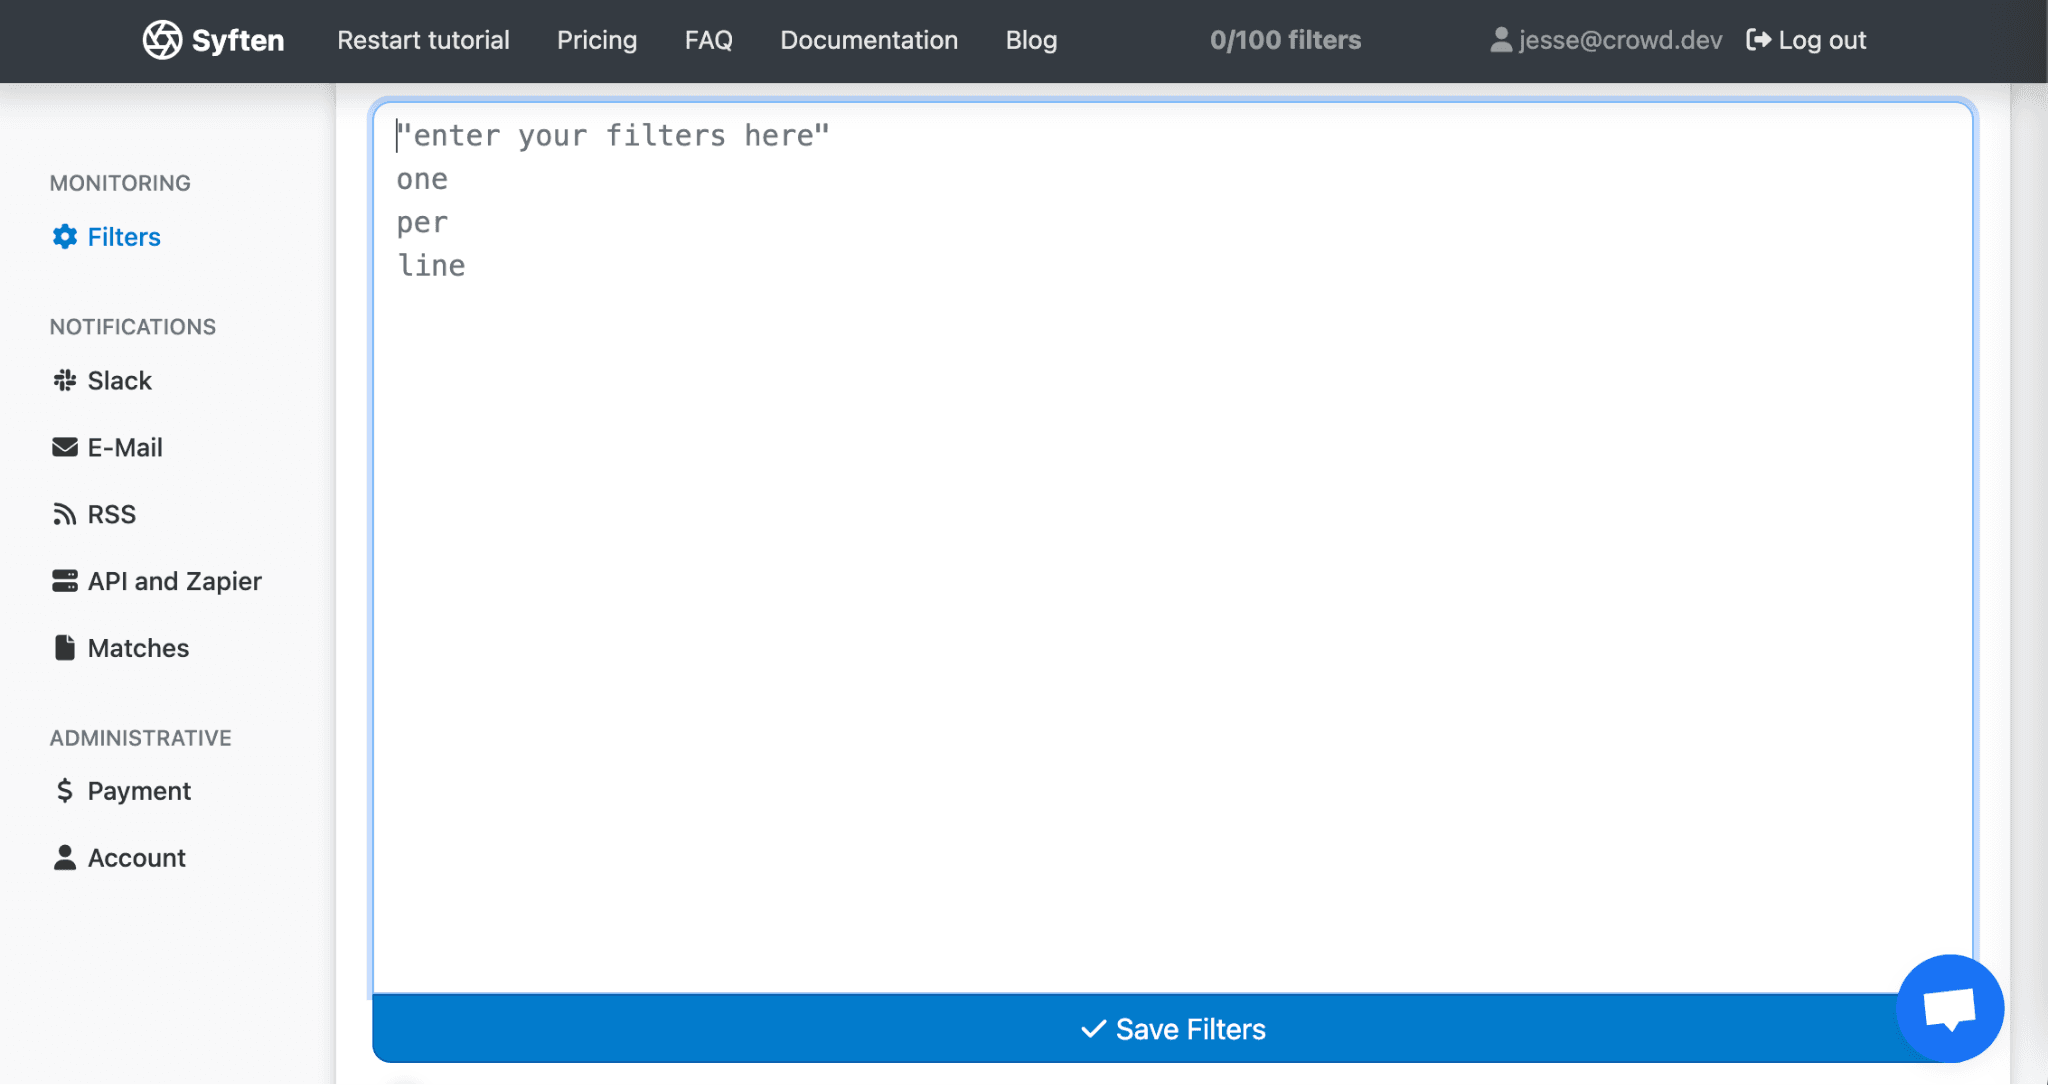Open the chat support bubble

1949,1008
